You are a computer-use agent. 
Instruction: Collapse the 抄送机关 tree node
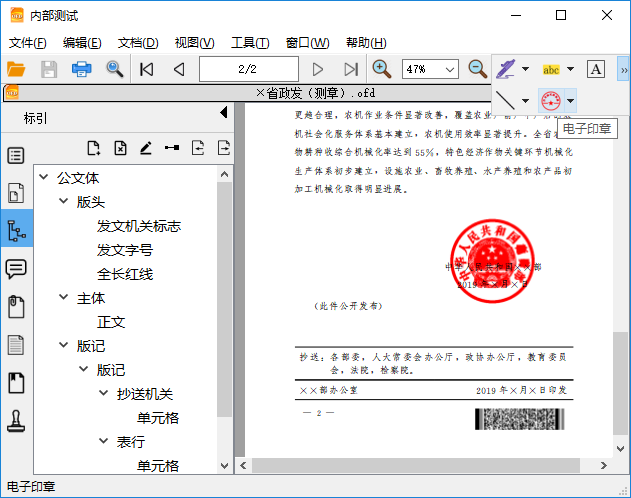(104, 394)
